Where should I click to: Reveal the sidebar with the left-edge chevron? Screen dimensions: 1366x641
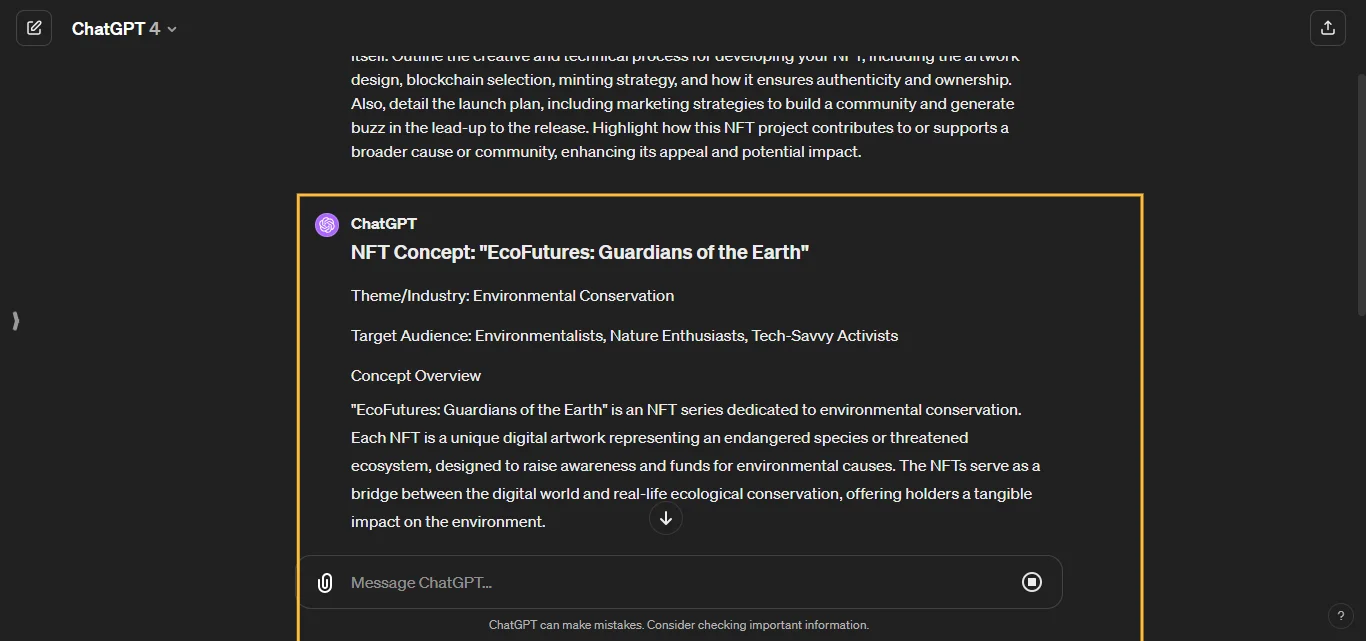pos(15,321)
